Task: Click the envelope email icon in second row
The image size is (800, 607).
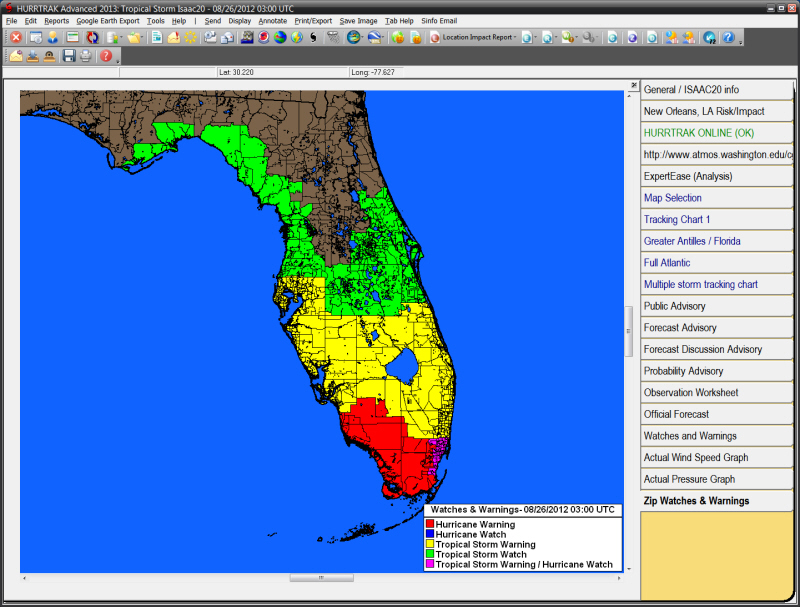Action: coord(17,56)
